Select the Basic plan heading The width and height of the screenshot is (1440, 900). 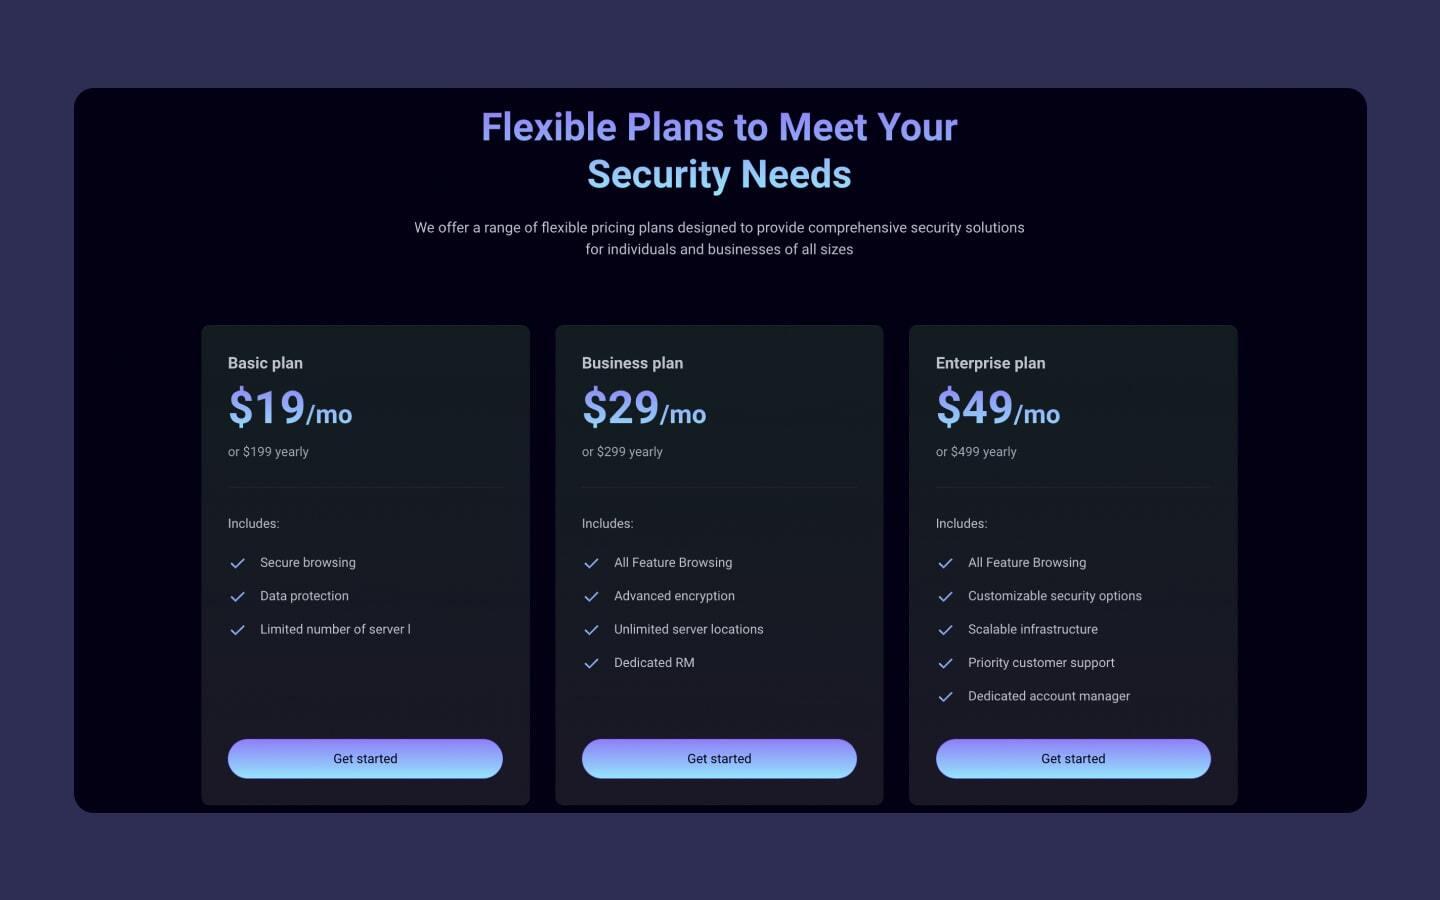(265, 363)
